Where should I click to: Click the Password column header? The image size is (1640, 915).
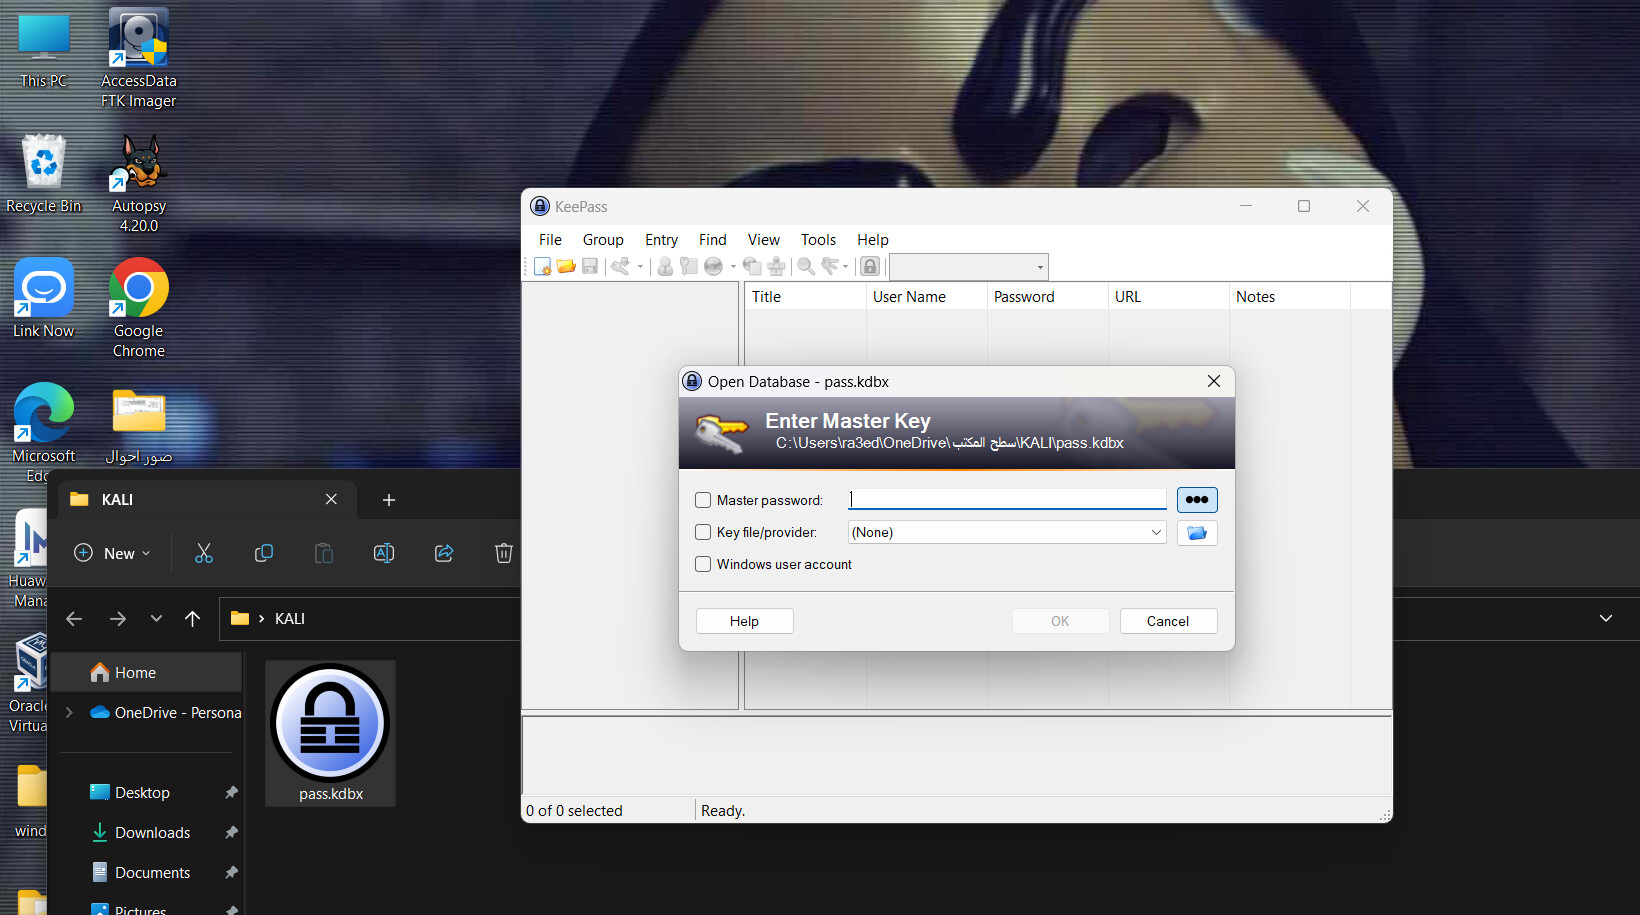[1047, 297]
